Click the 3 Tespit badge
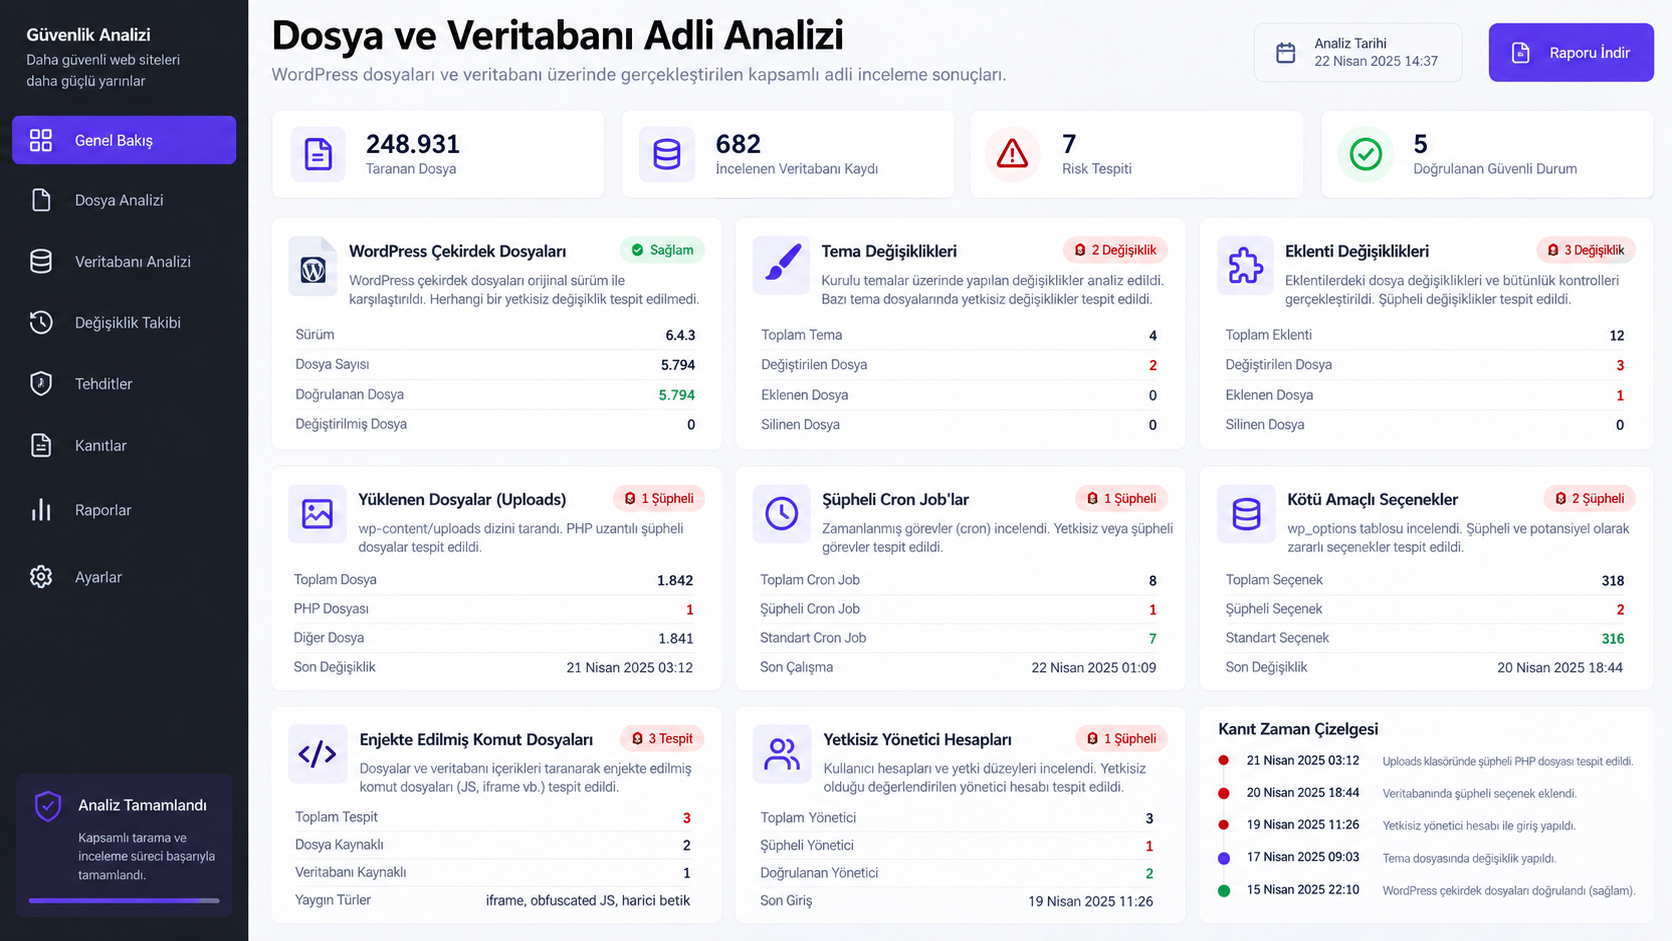The image size is (1672, 941). click(662, 739)
